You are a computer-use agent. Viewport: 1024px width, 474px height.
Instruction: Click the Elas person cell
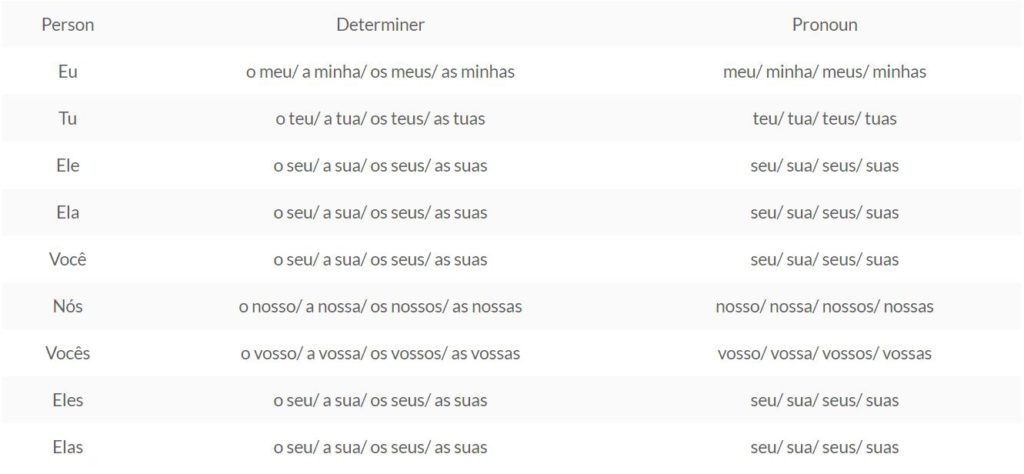(68, 447)
